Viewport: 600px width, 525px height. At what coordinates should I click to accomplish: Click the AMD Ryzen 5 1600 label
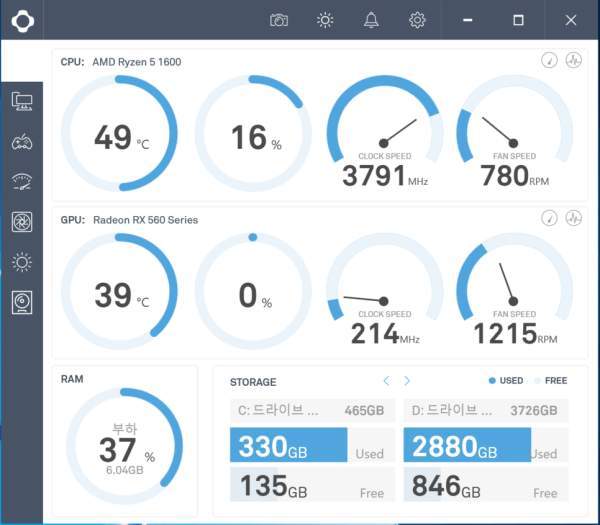[x=137, y=62]
